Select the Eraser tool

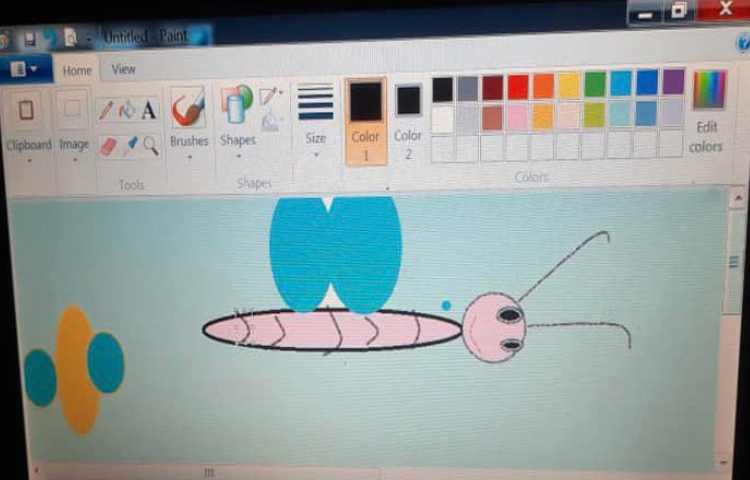pyautogui.click(x=108, y=146)
